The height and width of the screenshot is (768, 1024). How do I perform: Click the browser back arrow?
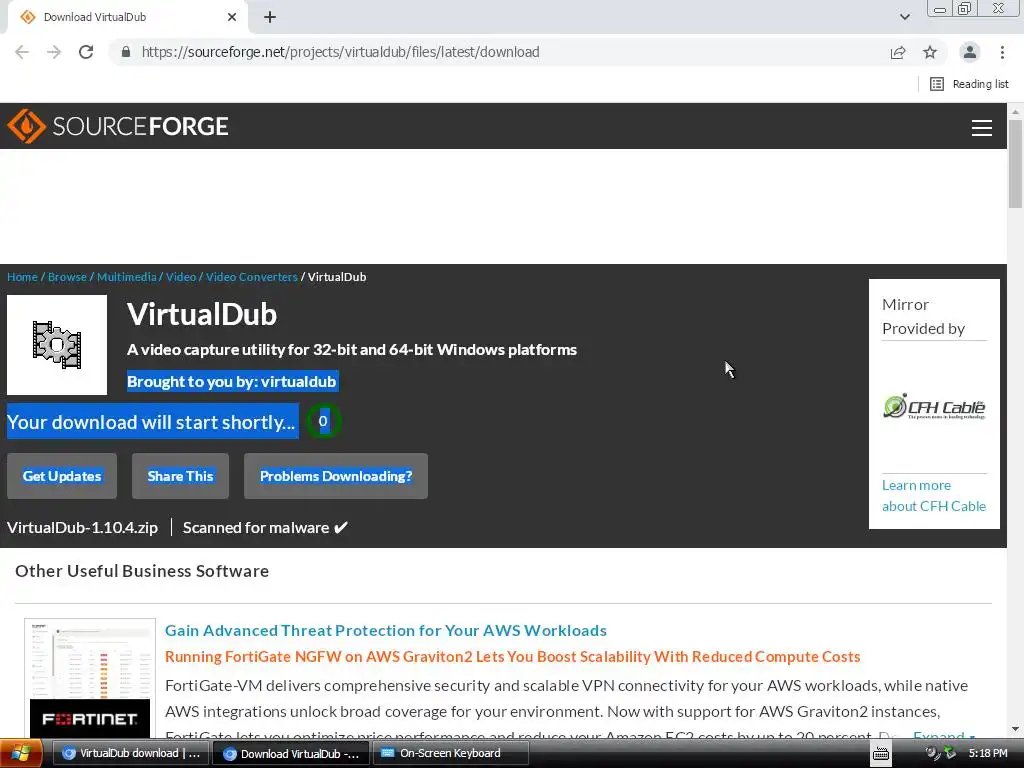pos(22,52)
